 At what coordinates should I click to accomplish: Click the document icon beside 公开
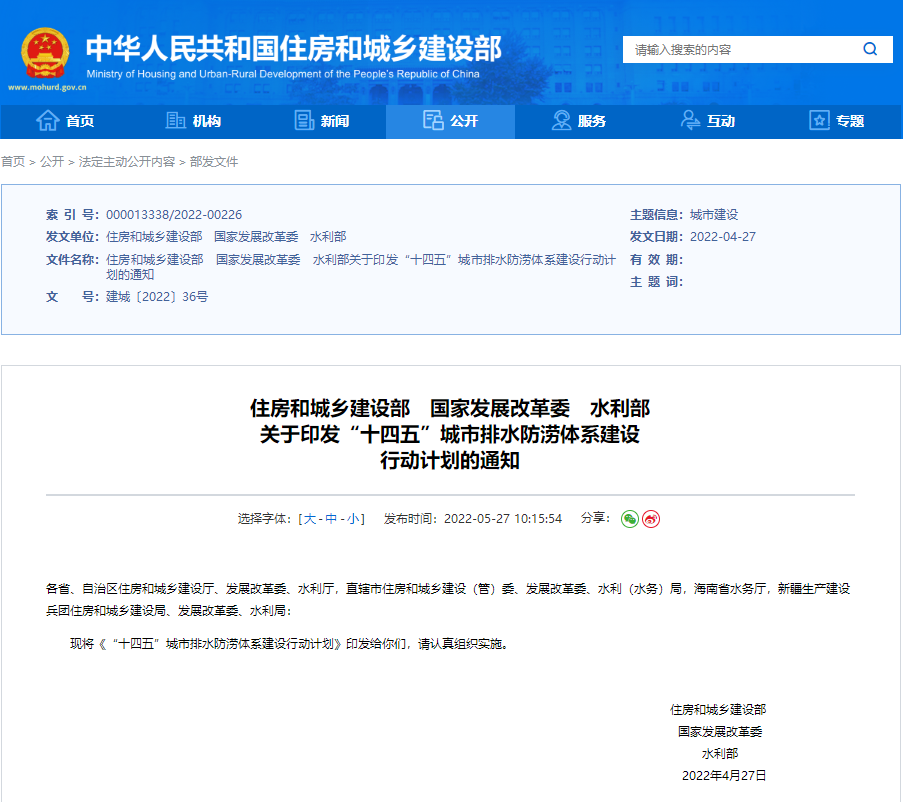(433, 120)
